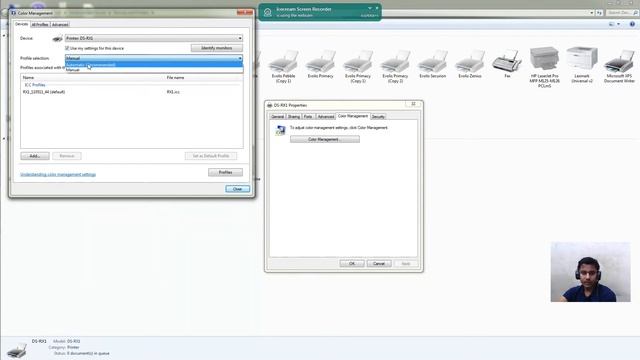
Task: Click the color management icon in DS-RX1 Properties
Action: 280,131
